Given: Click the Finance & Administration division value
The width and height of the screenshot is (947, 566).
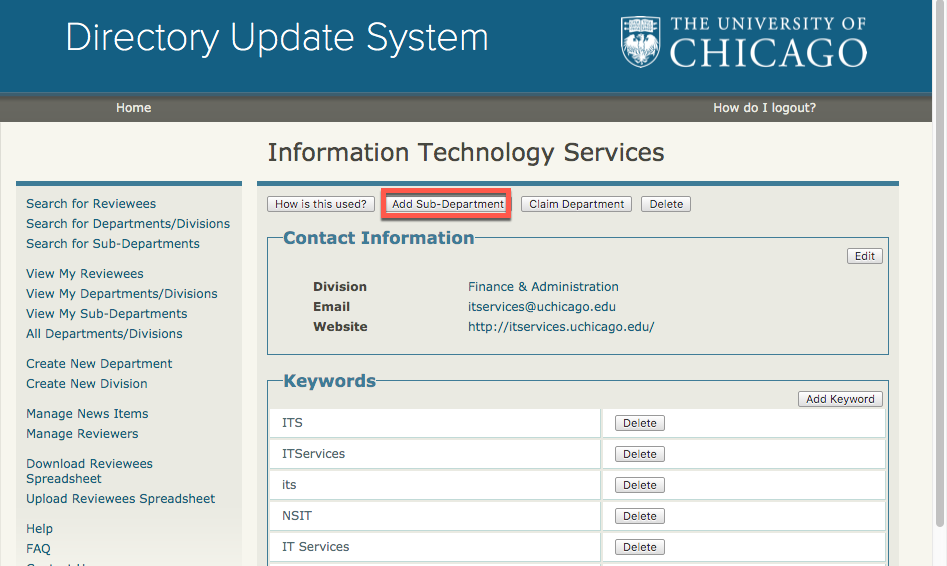Looking at the screenshot, I should click(543, 287).
